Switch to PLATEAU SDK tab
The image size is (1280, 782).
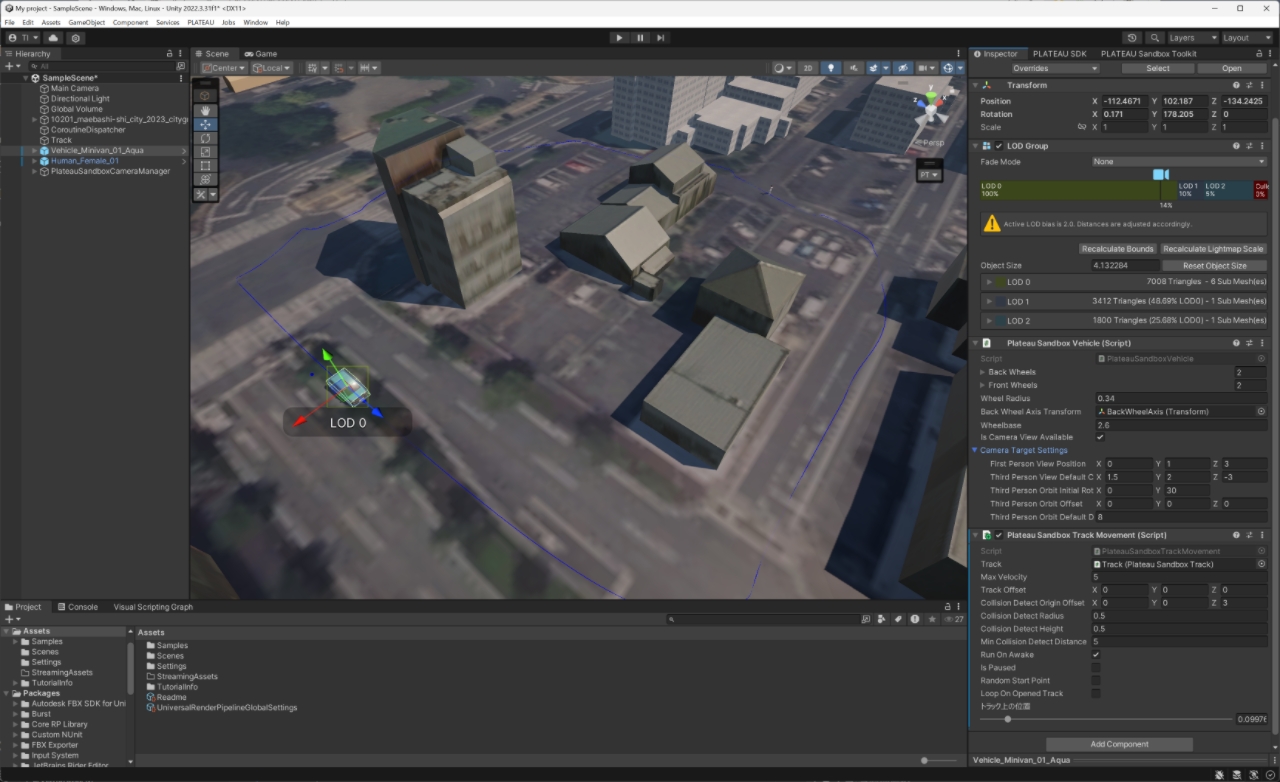point(1059,54)
